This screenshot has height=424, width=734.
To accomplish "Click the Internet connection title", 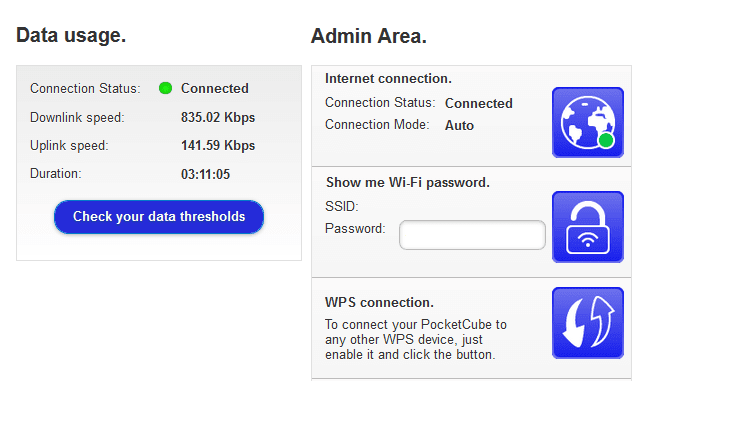I will (388, 78).
